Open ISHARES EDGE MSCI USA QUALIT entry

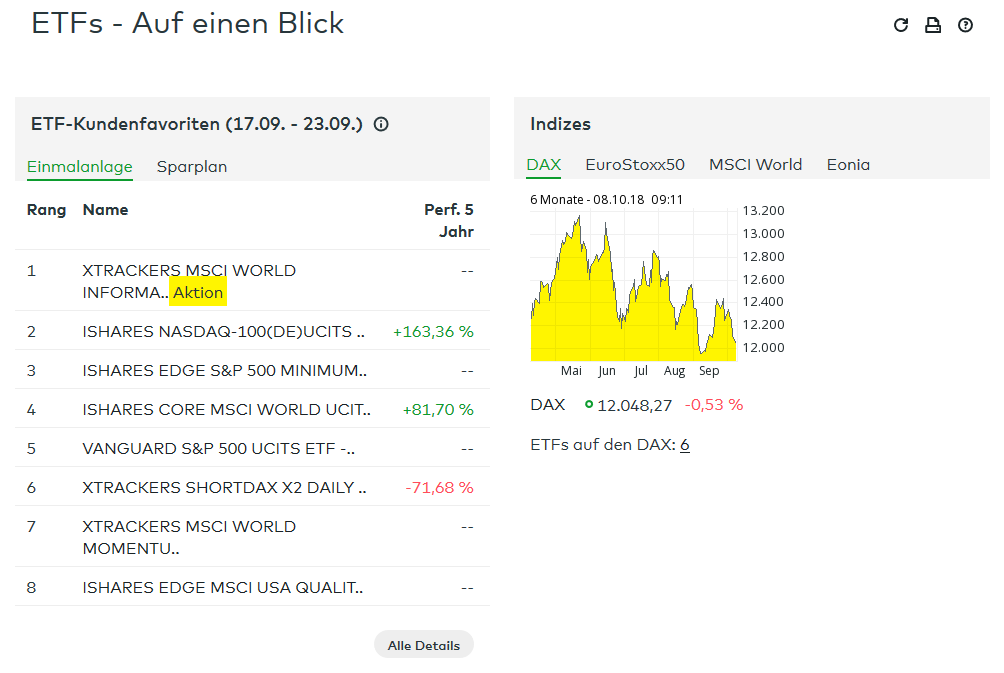tap(223, 588)
